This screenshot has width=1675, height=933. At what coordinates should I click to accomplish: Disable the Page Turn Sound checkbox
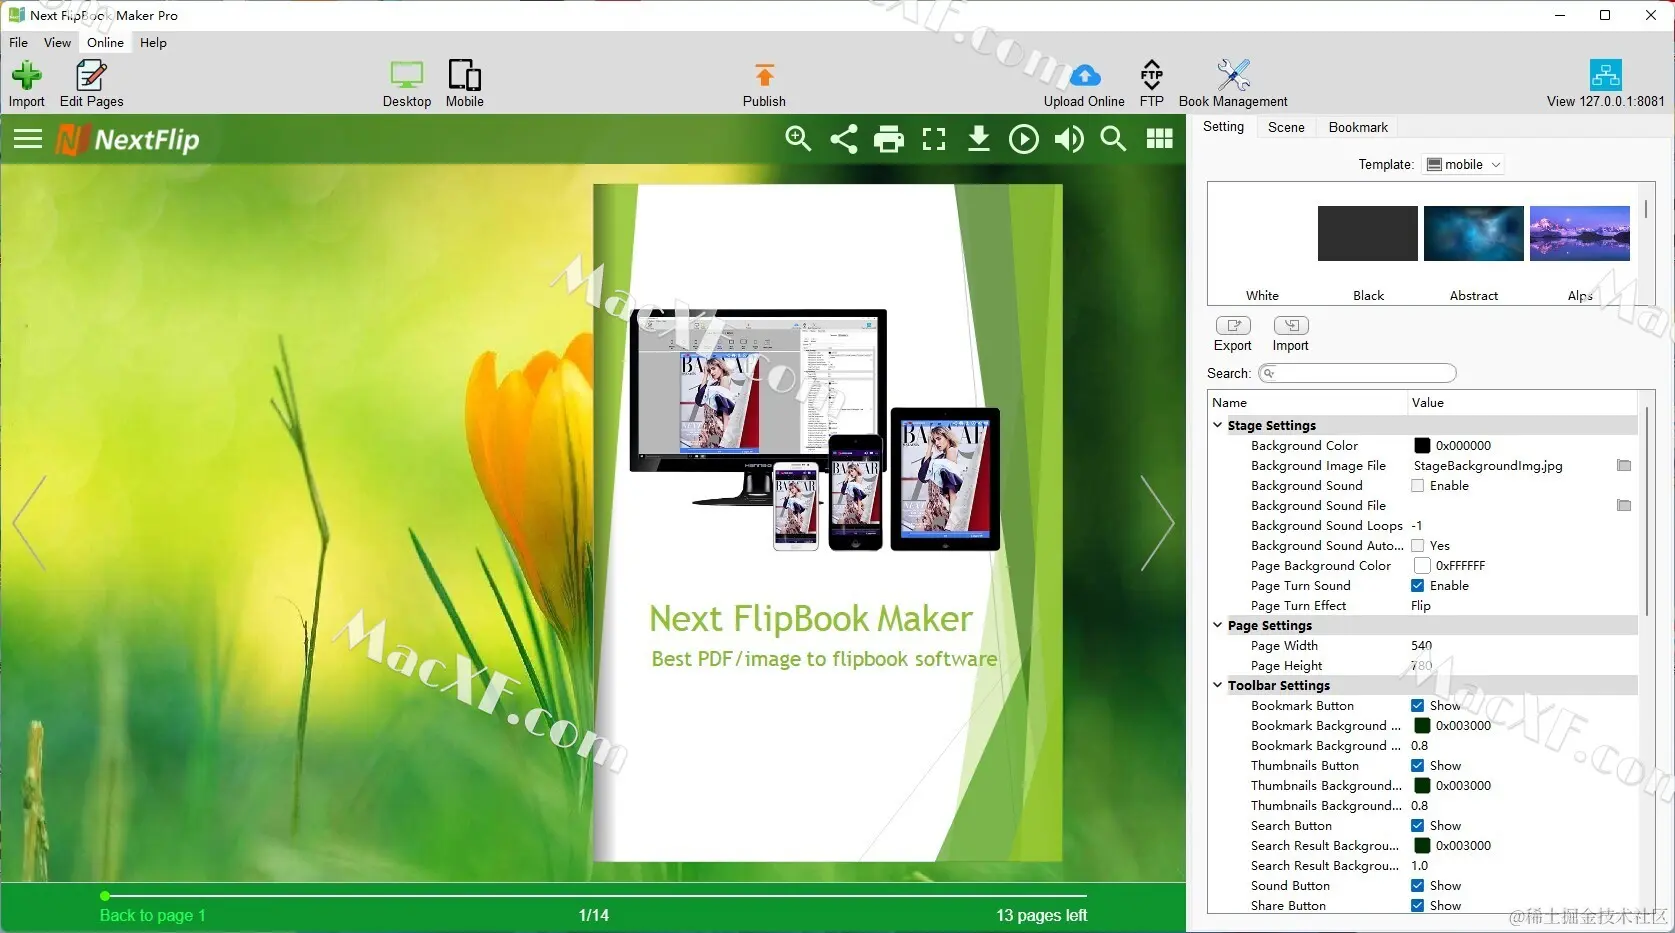(1418, 586)
